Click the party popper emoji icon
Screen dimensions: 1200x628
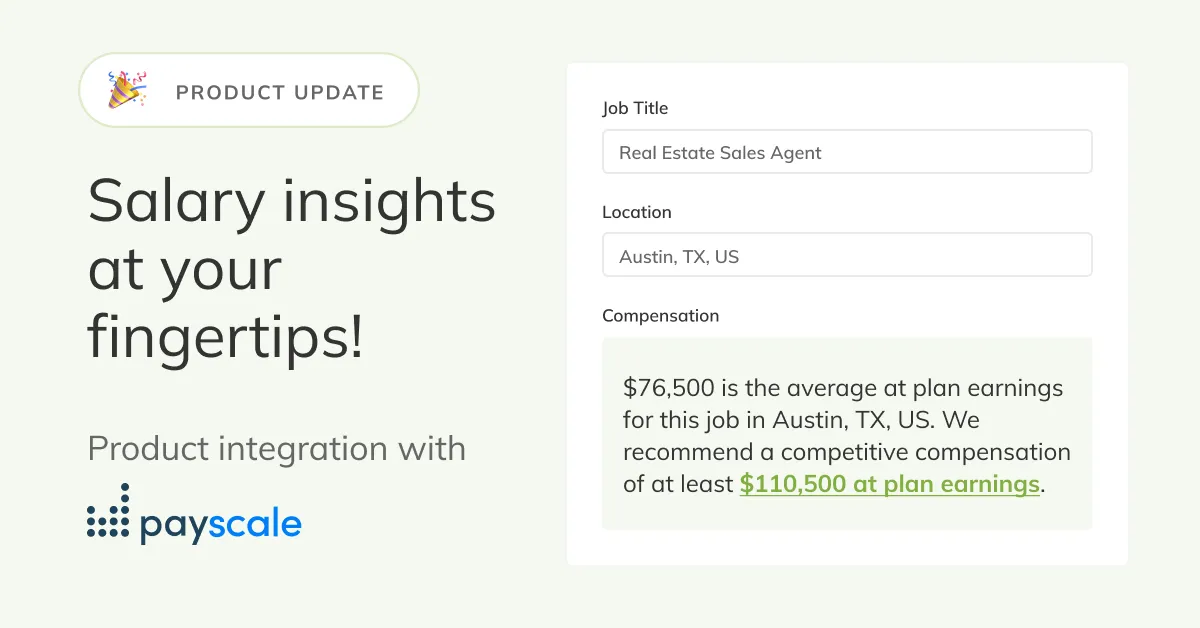coord(127,90)
